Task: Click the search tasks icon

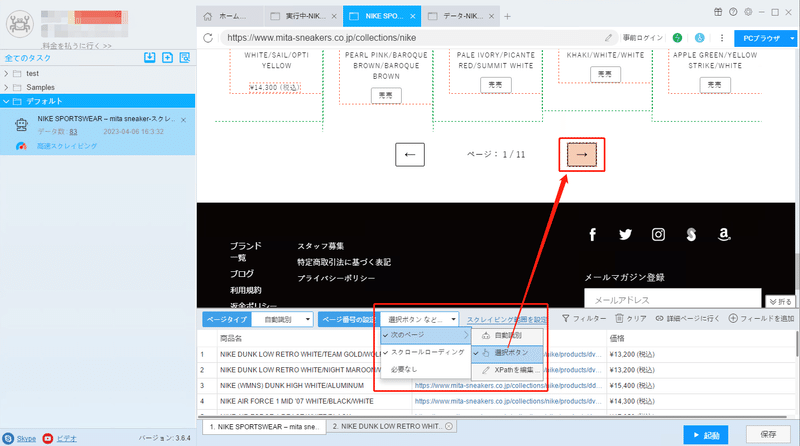Action: [185, 58]
